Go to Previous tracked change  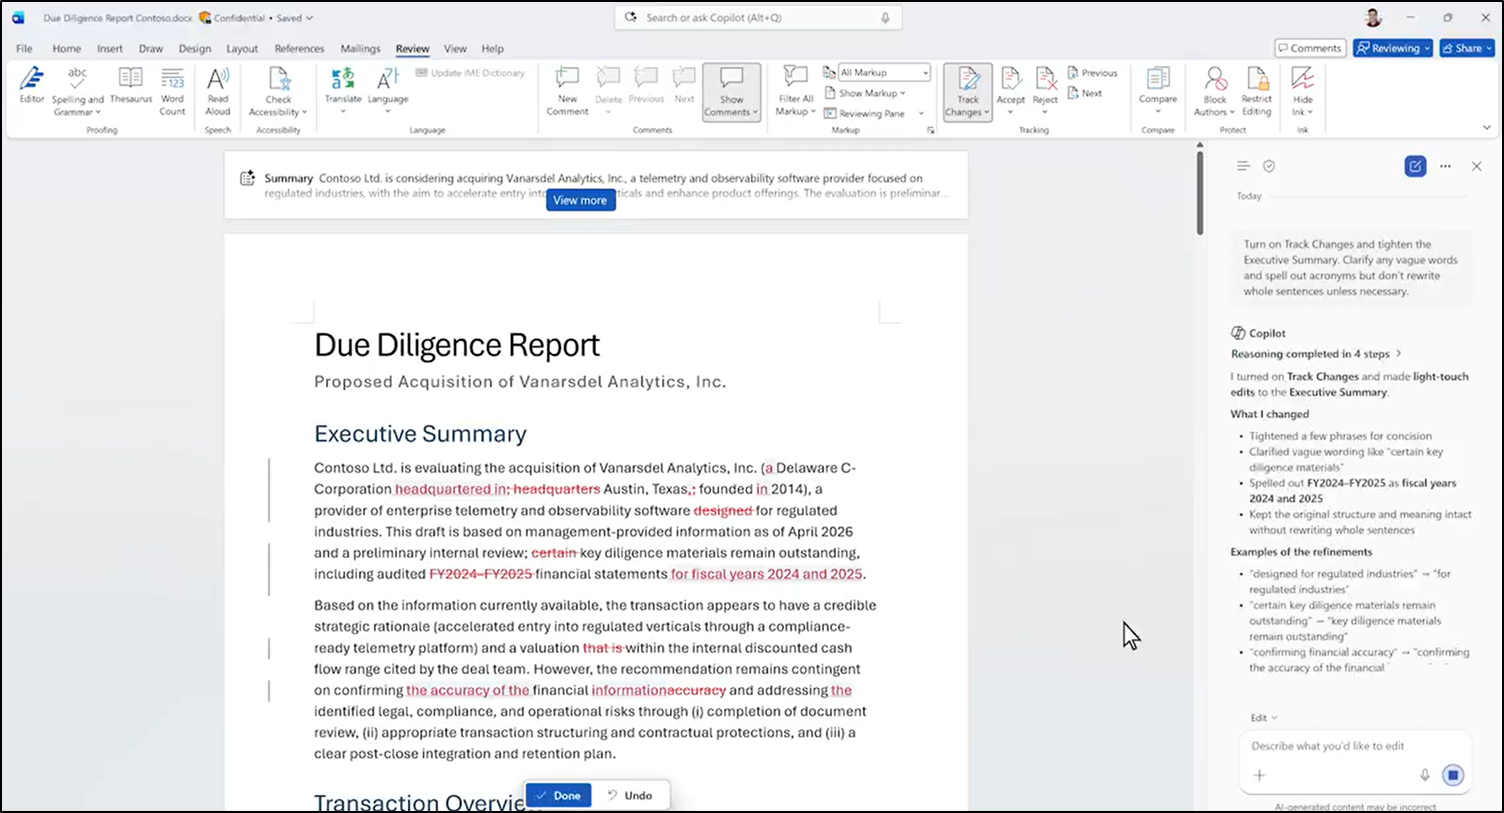[1092, 73]
